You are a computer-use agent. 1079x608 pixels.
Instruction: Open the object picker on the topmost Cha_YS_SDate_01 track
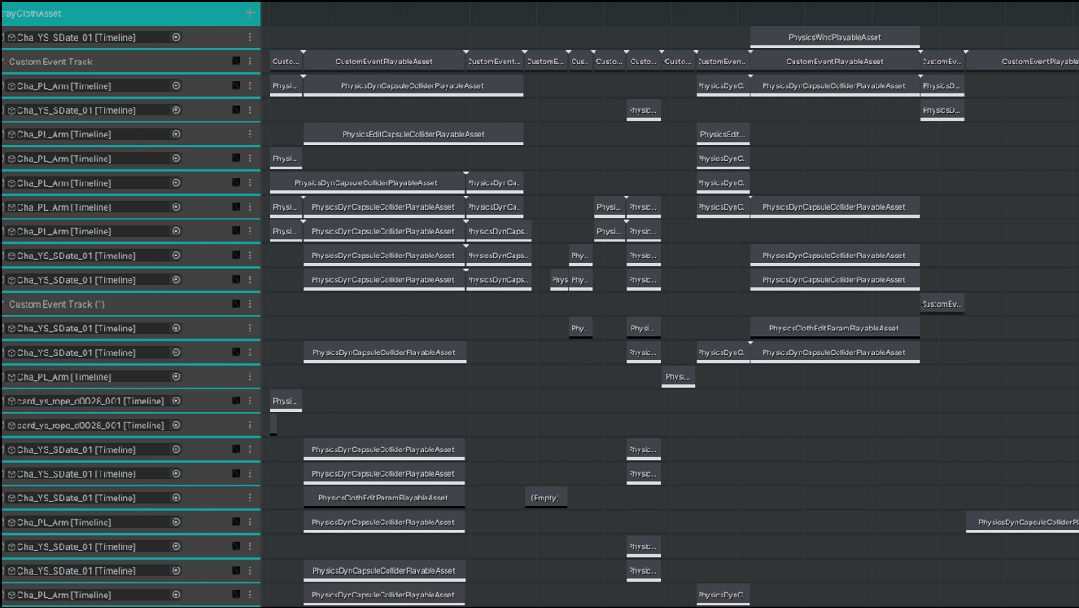point(177,37)
